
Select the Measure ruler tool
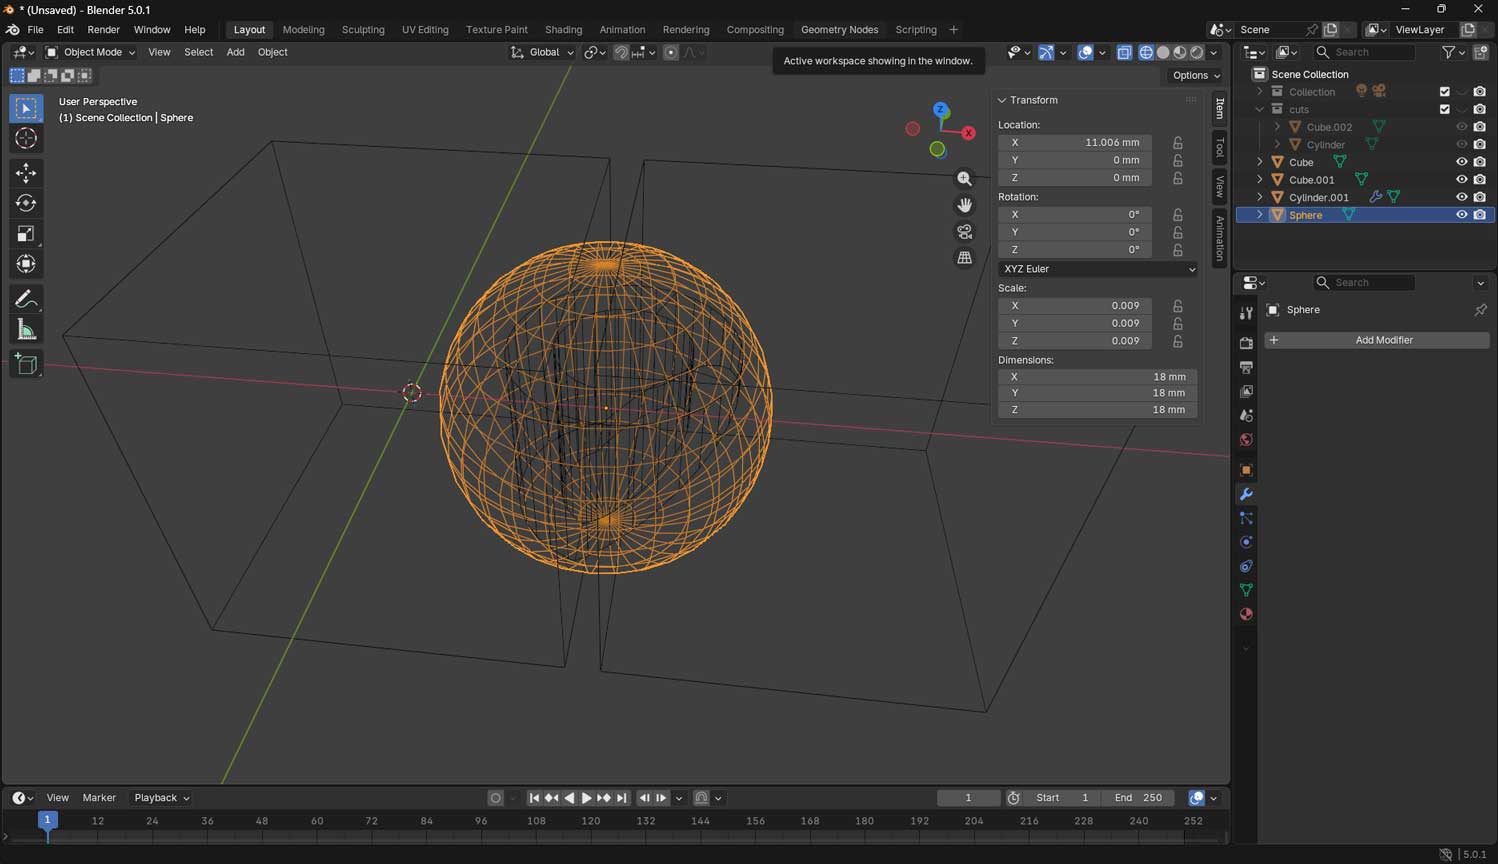[x=26, y=330]
